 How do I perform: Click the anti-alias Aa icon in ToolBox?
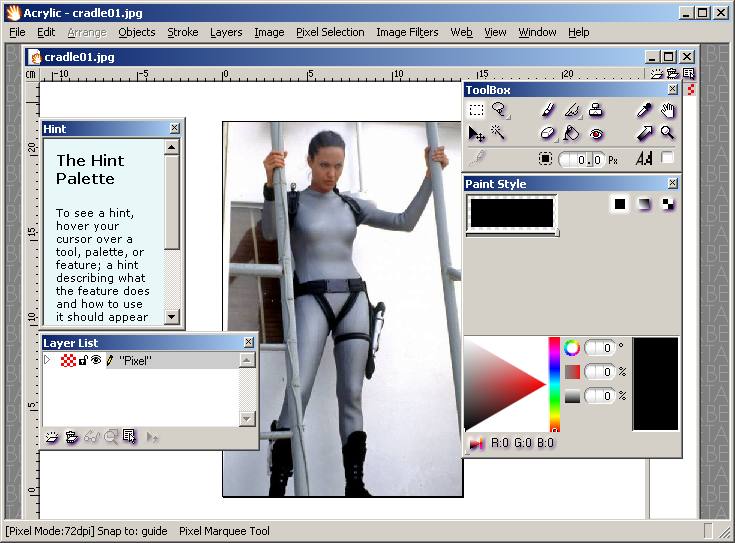tap(644, 158)
